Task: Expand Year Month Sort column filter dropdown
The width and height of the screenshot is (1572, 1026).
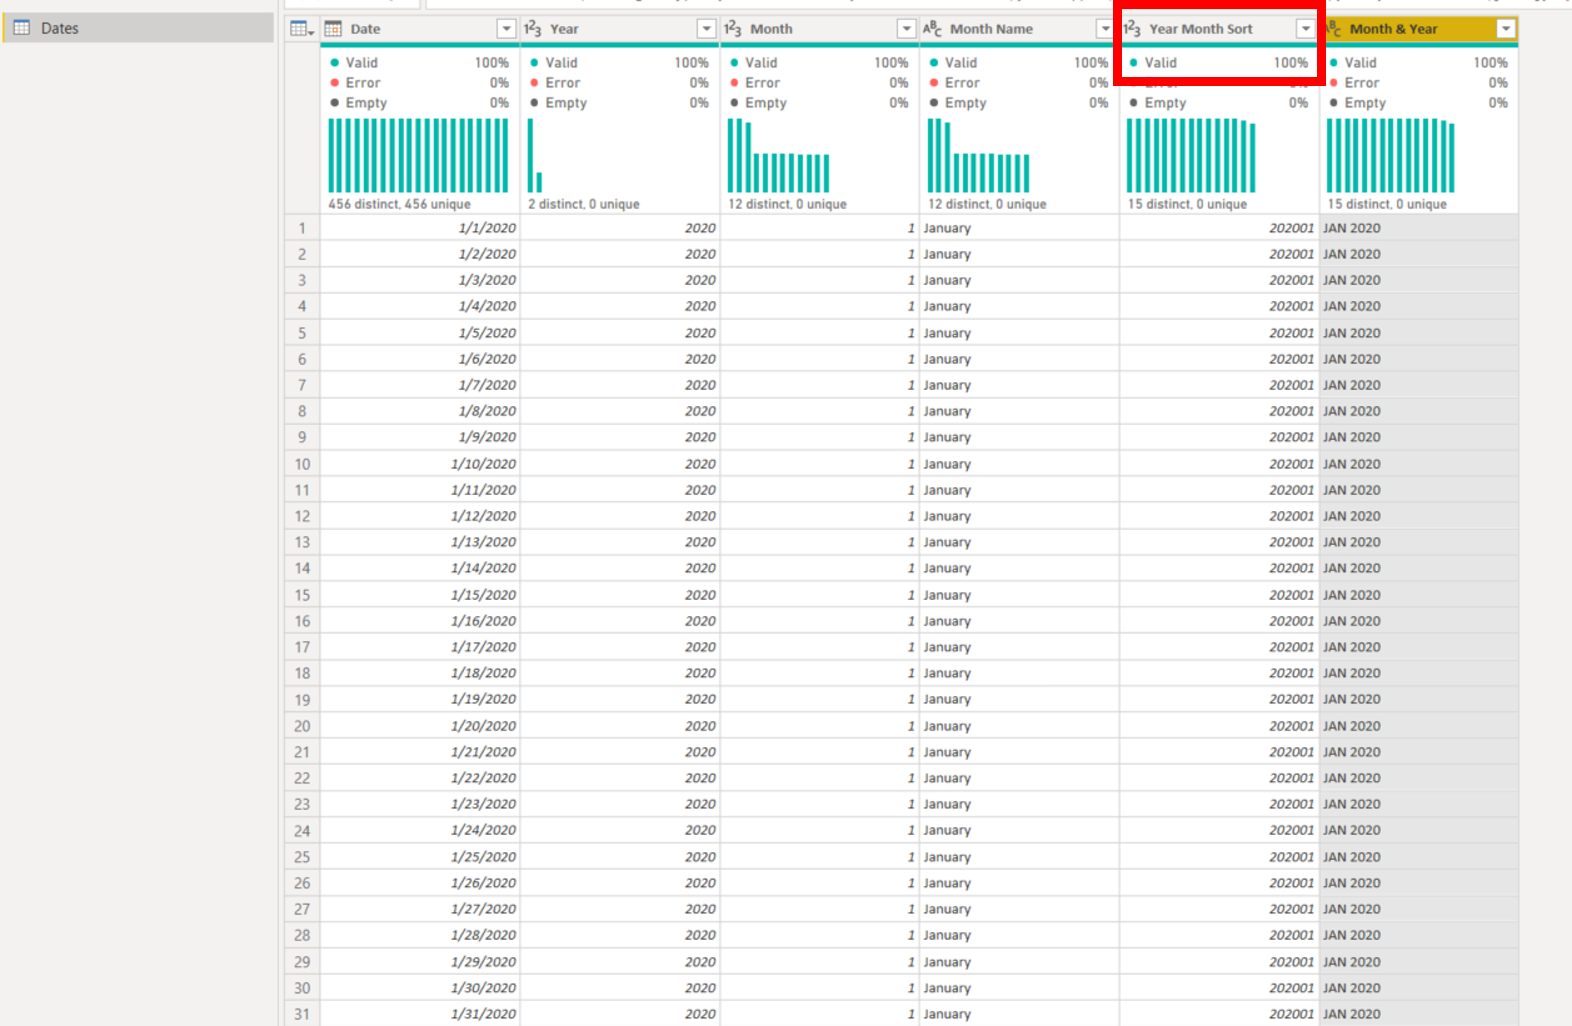Action: [1305, 29]
